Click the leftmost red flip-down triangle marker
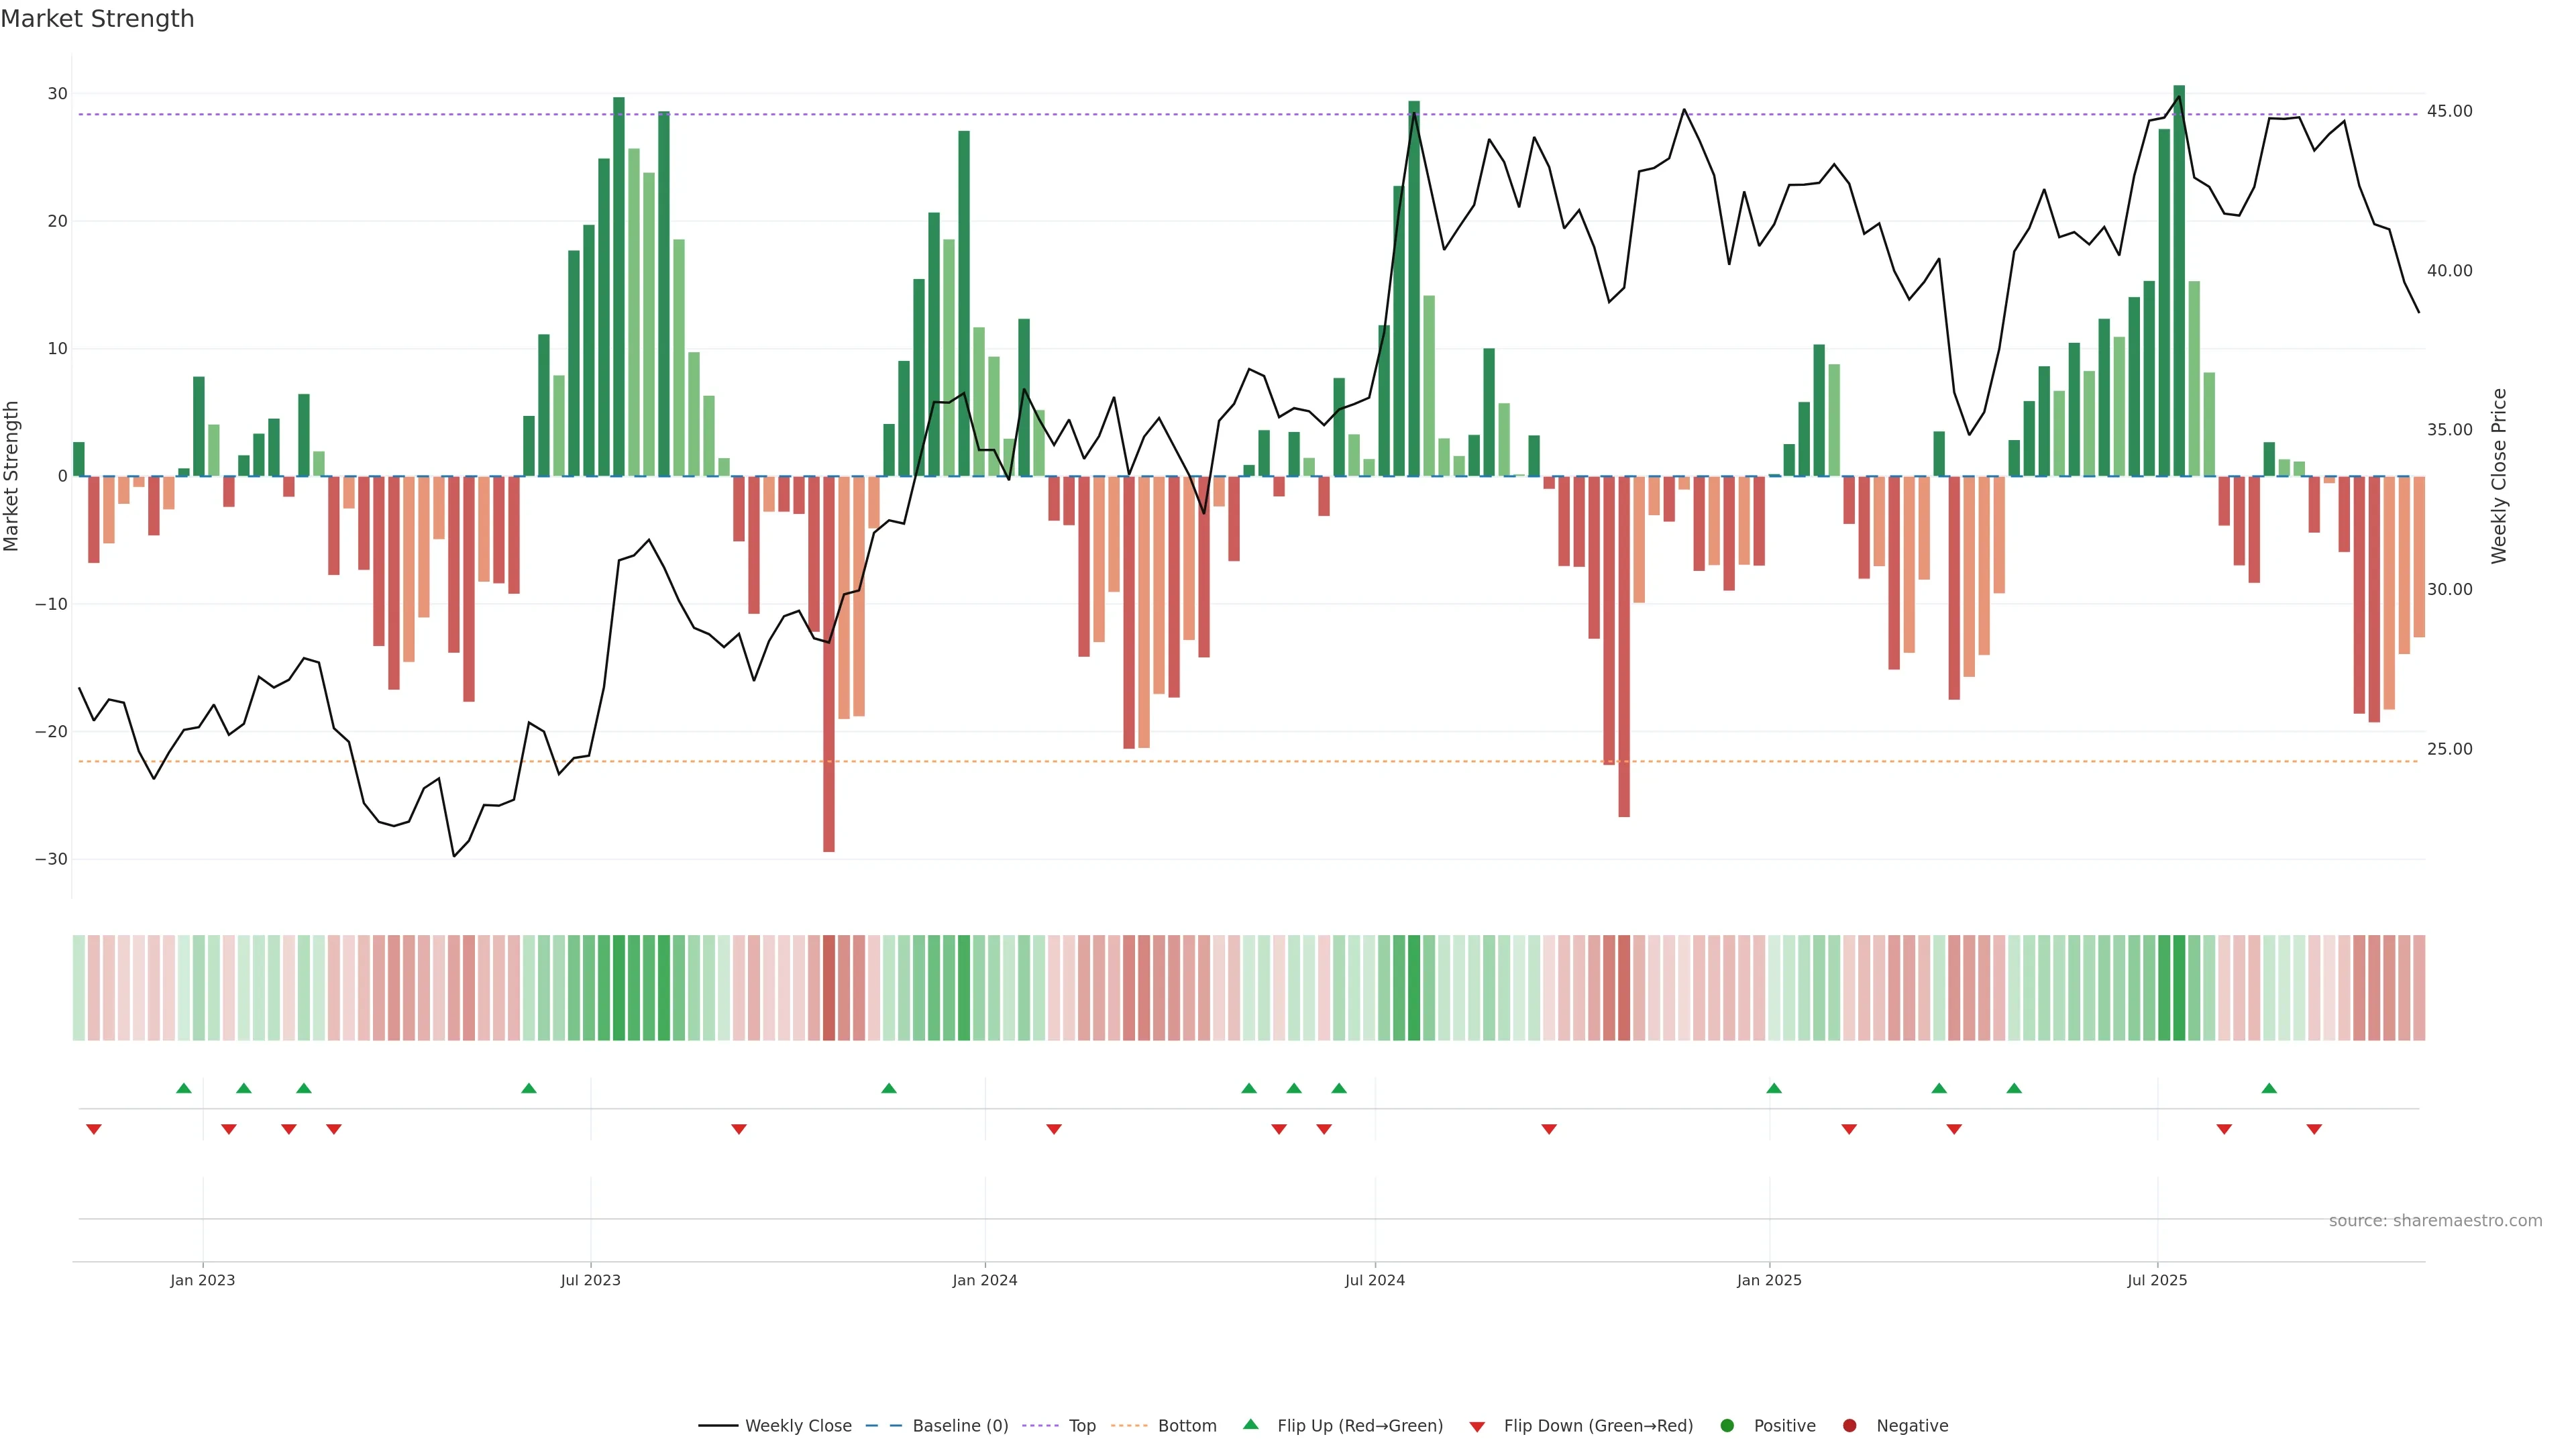The width and height of the screenshot is (2576, 1449). pos(94,1129)
